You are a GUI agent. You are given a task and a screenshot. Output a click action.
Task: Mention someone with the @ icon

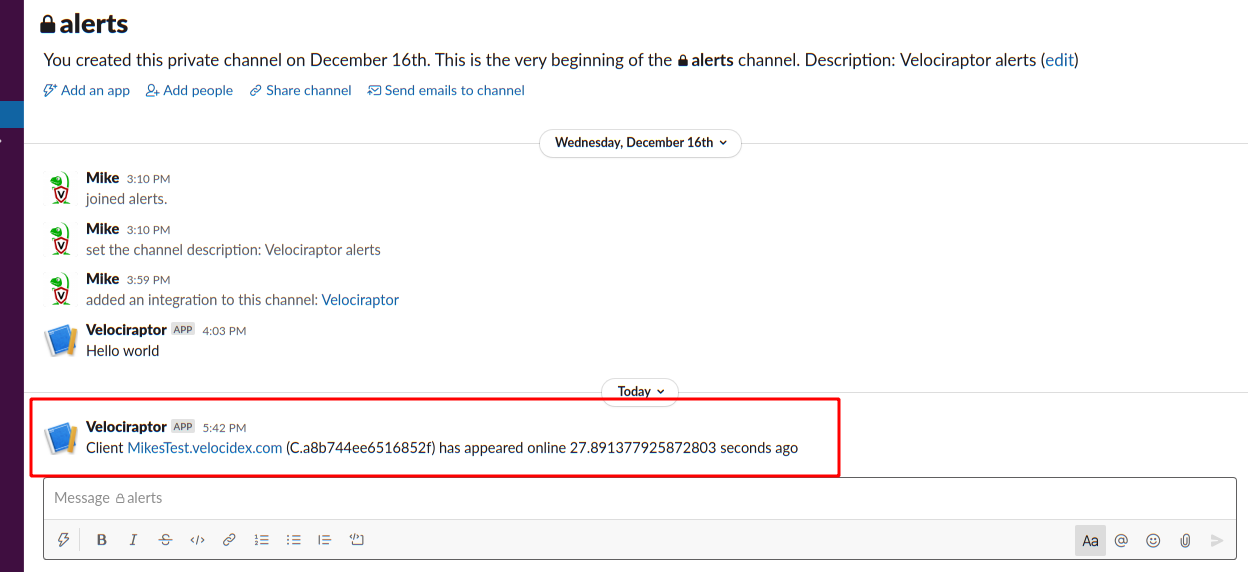pyautogui.click(x=1121, y=540)
